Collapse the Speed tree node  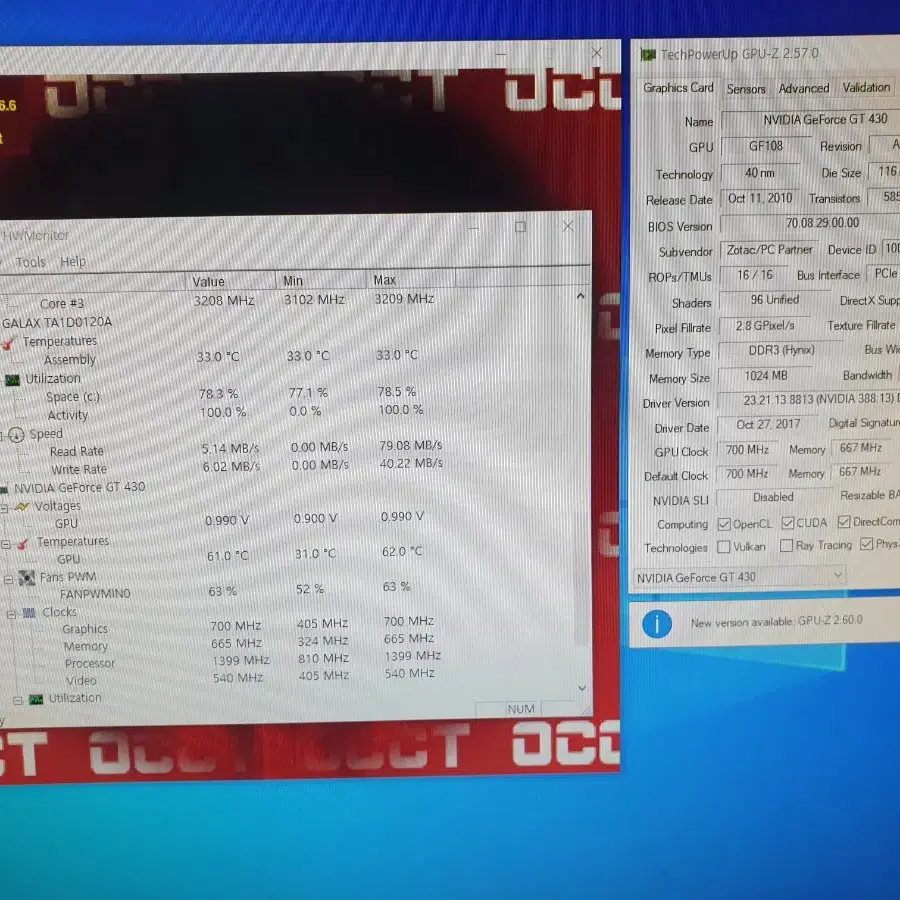click(2, 436)
